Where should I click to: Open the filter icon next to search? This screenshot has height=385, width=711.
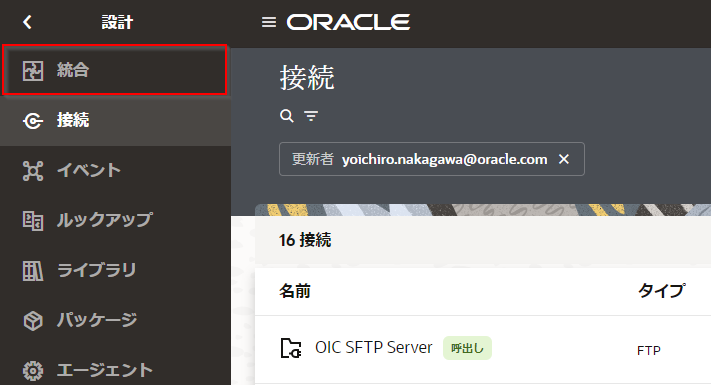(x=311, y=116)
